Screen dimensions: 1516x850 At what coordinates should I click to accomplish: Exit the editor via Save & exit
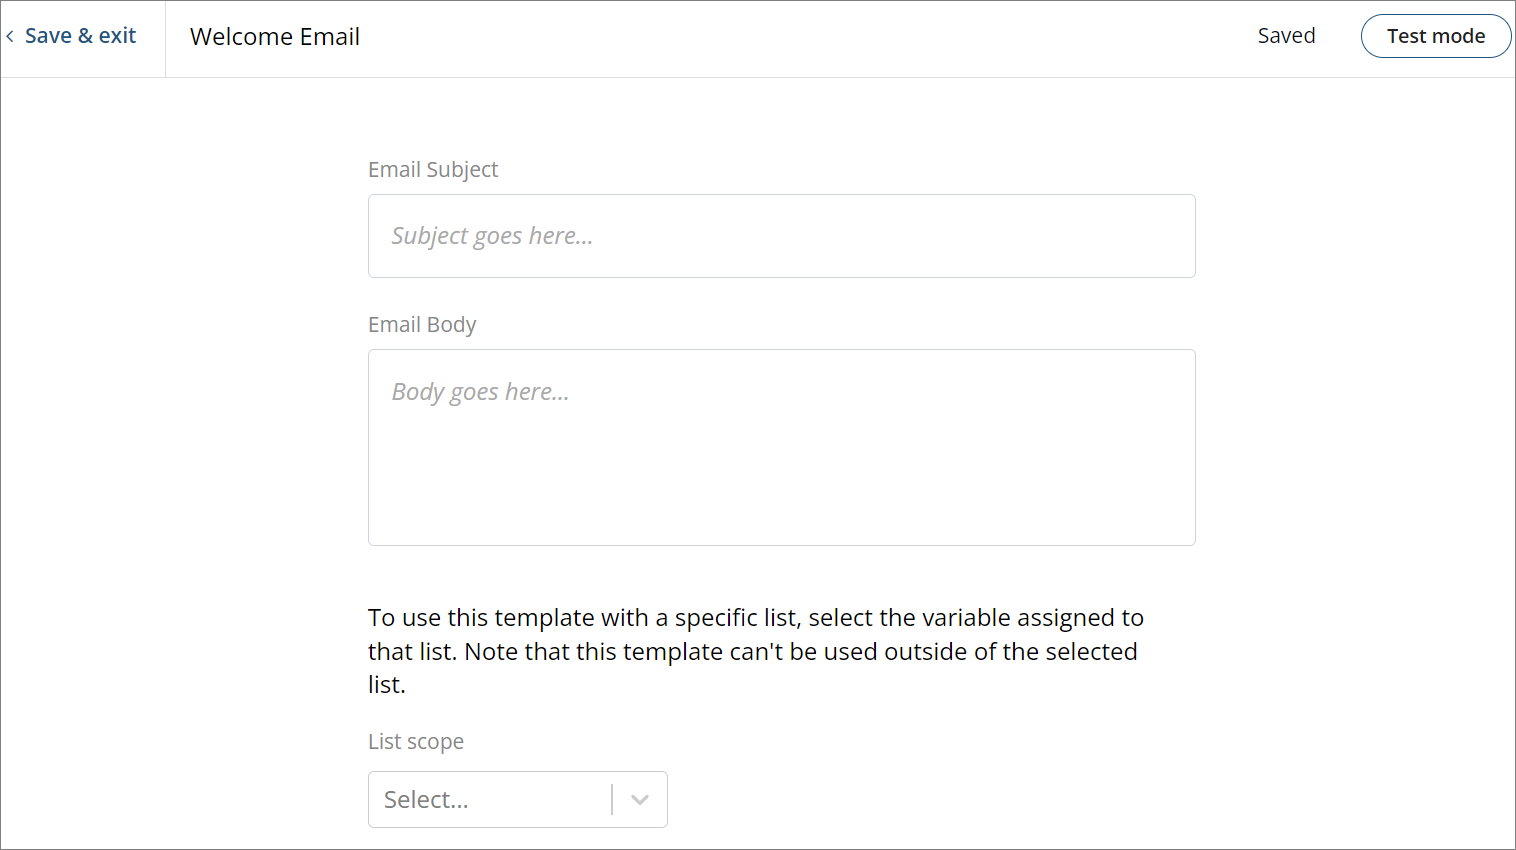tap(81, 35)
